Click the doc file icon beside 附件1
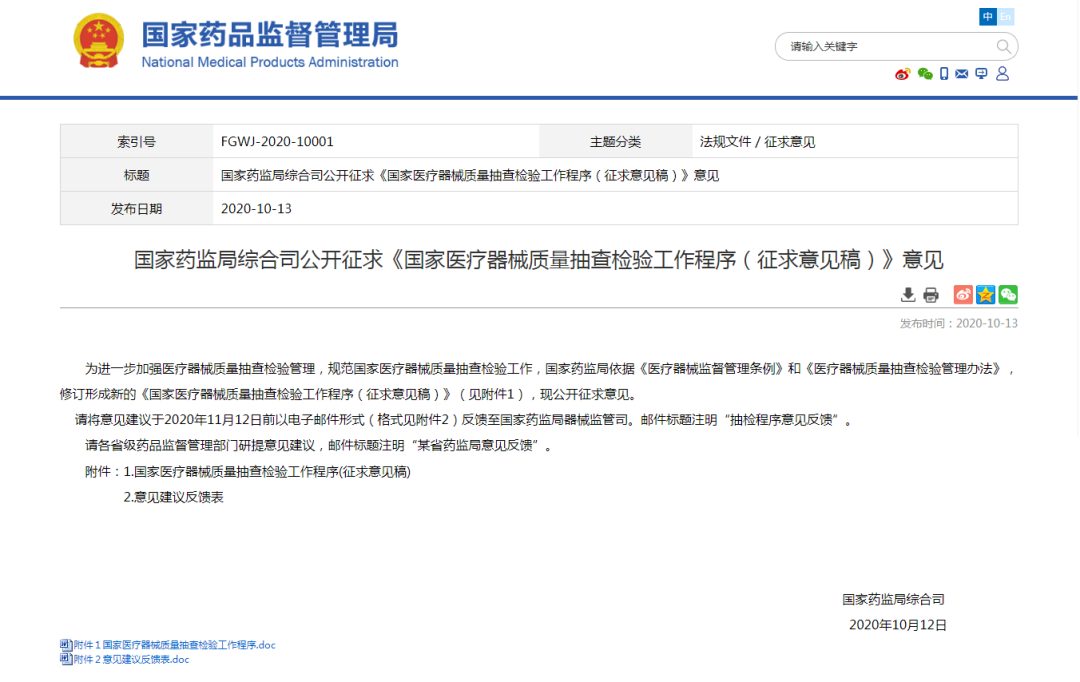Screen dimensions: 1080x682 [66, 645]
